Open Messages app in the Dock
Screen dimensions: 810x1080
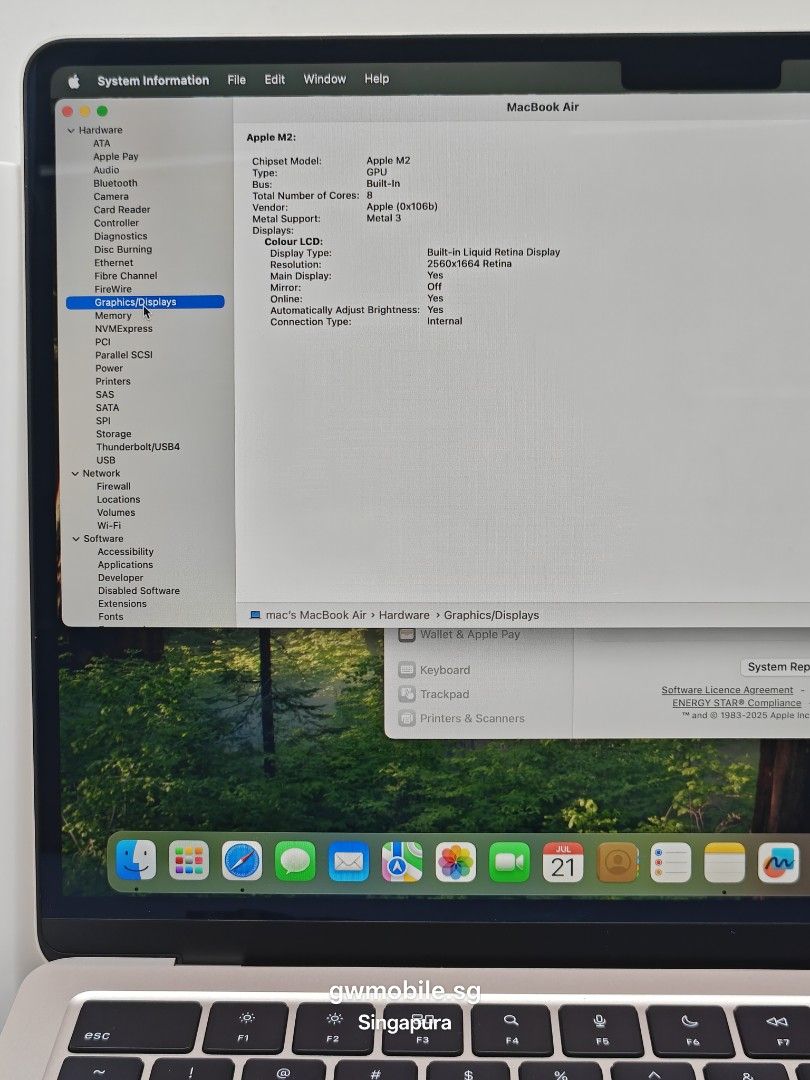coord(295,861)
